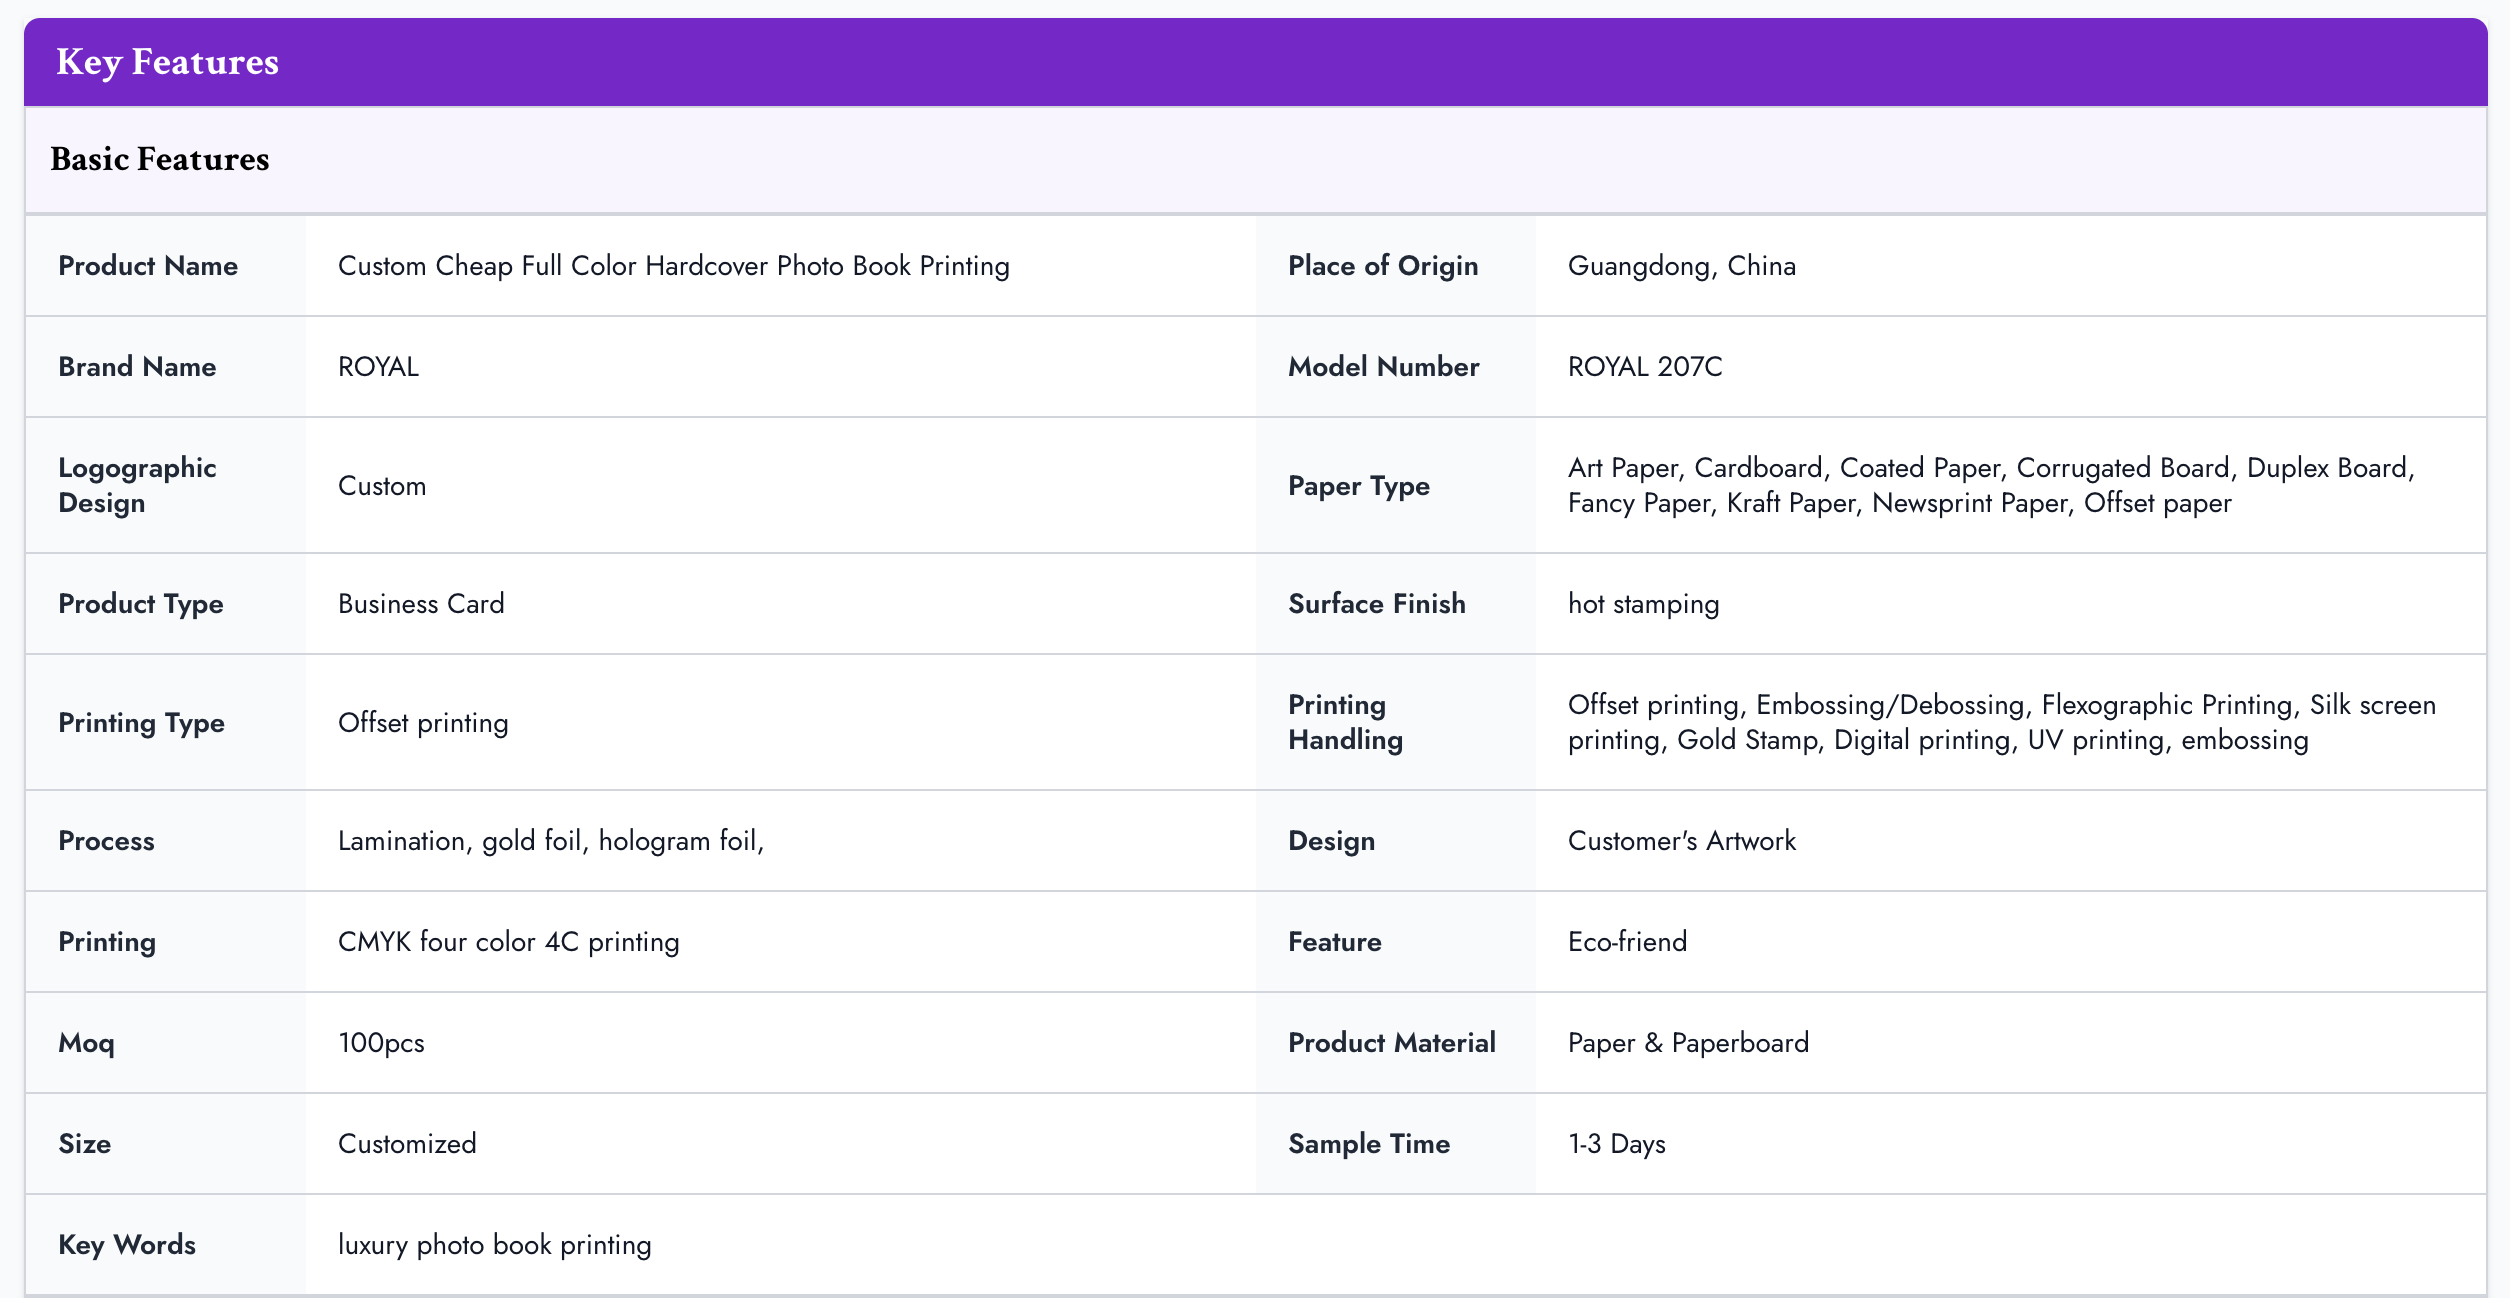The height and width of the screenshot is (1298, 2510).
Task: Click the Basic Features section heading
Action: 160,159
